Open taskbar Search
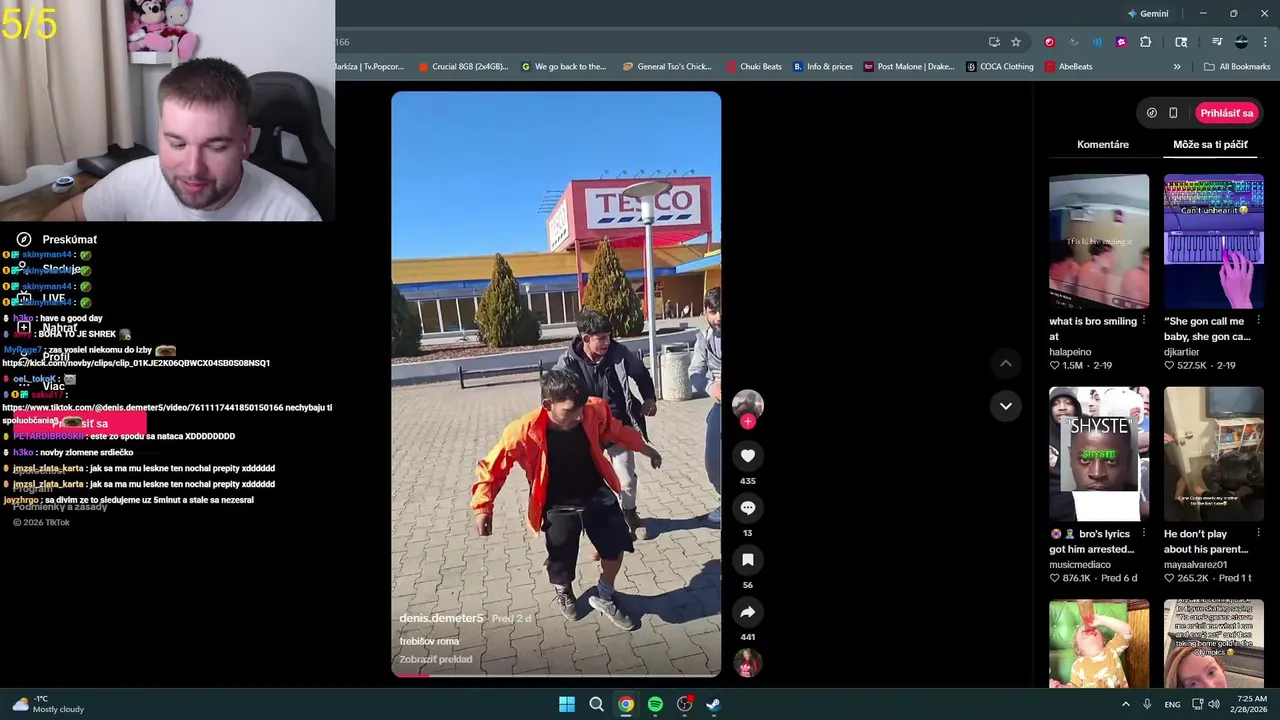 pyautogui.click(x=596, y=704)
